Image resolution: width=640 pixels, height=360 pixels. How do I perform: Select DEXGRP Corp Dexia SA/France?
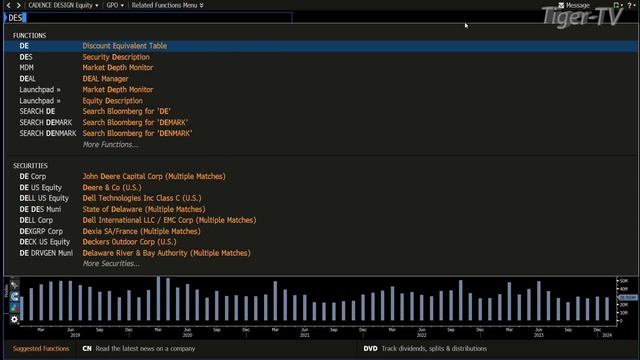pos(320,231)
